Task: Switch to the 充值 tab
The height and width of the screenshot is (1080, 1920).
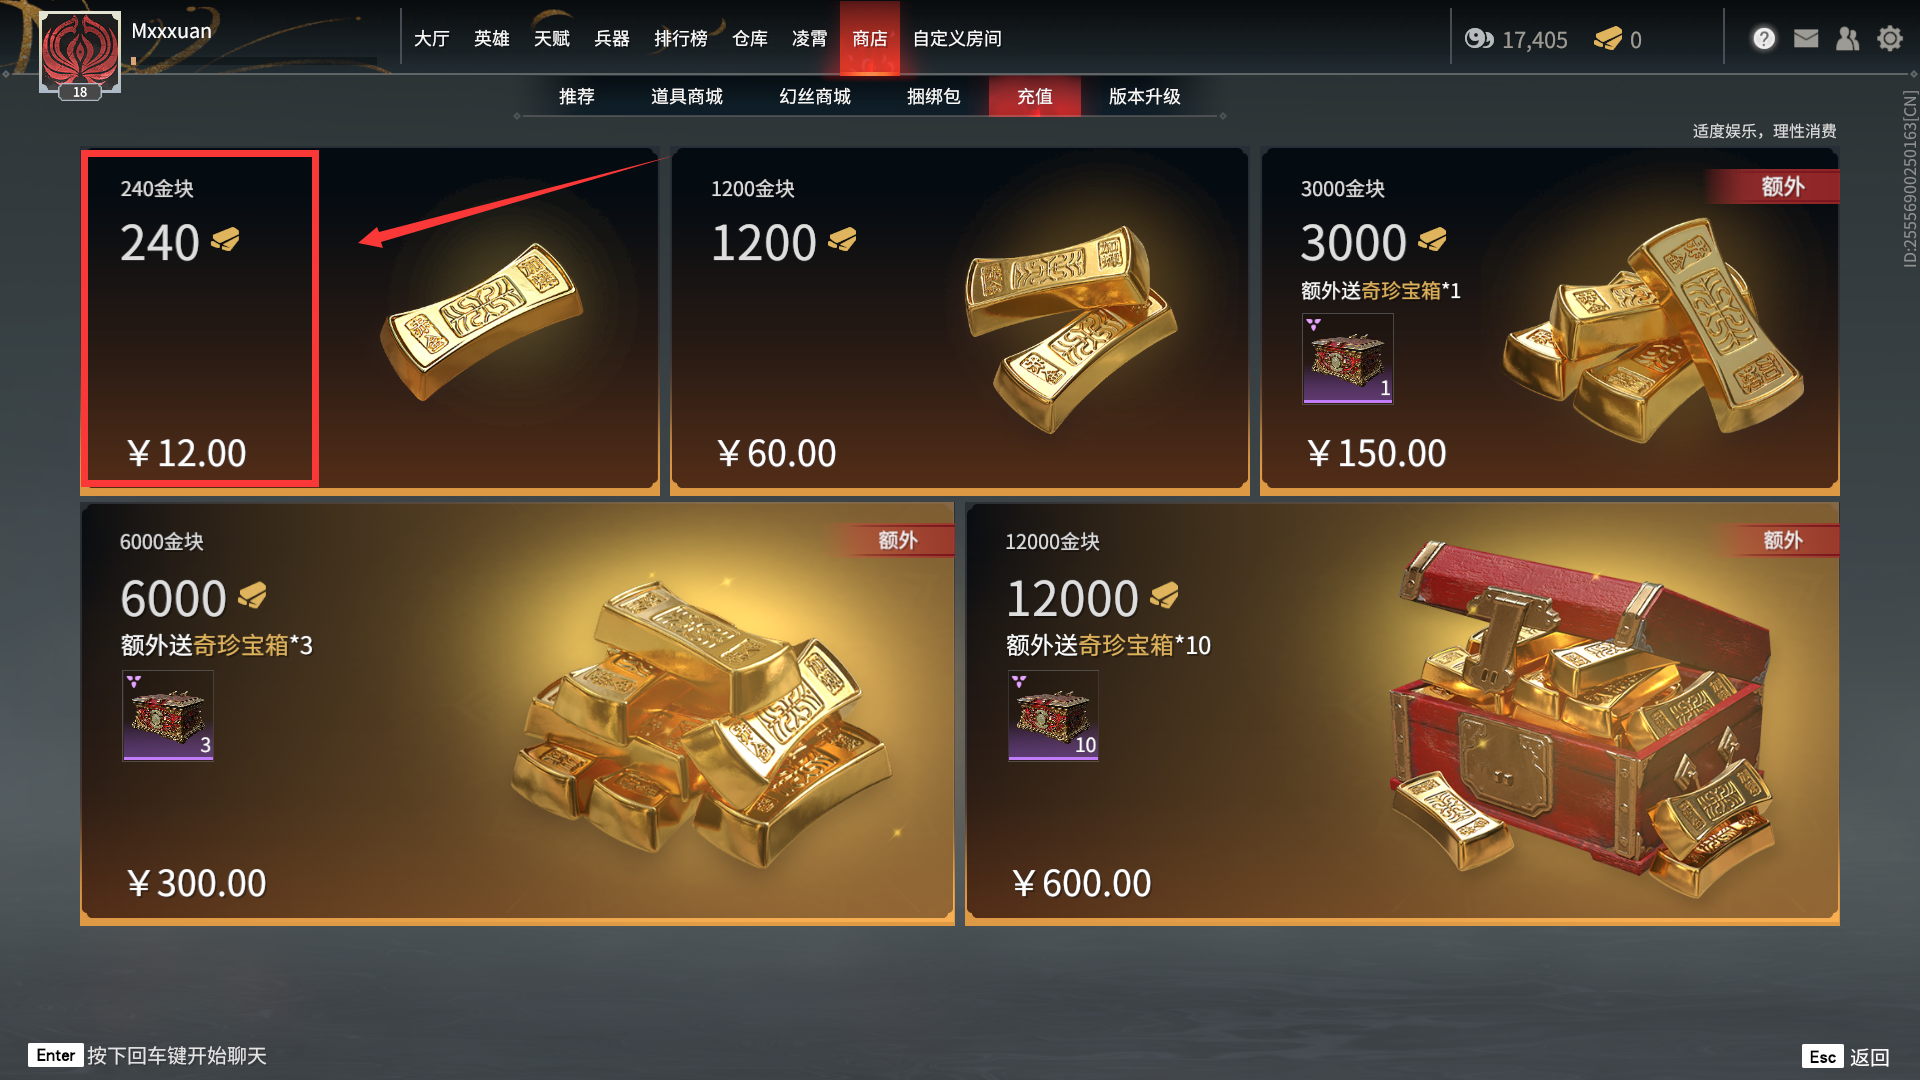Action: click(1035, 96)
